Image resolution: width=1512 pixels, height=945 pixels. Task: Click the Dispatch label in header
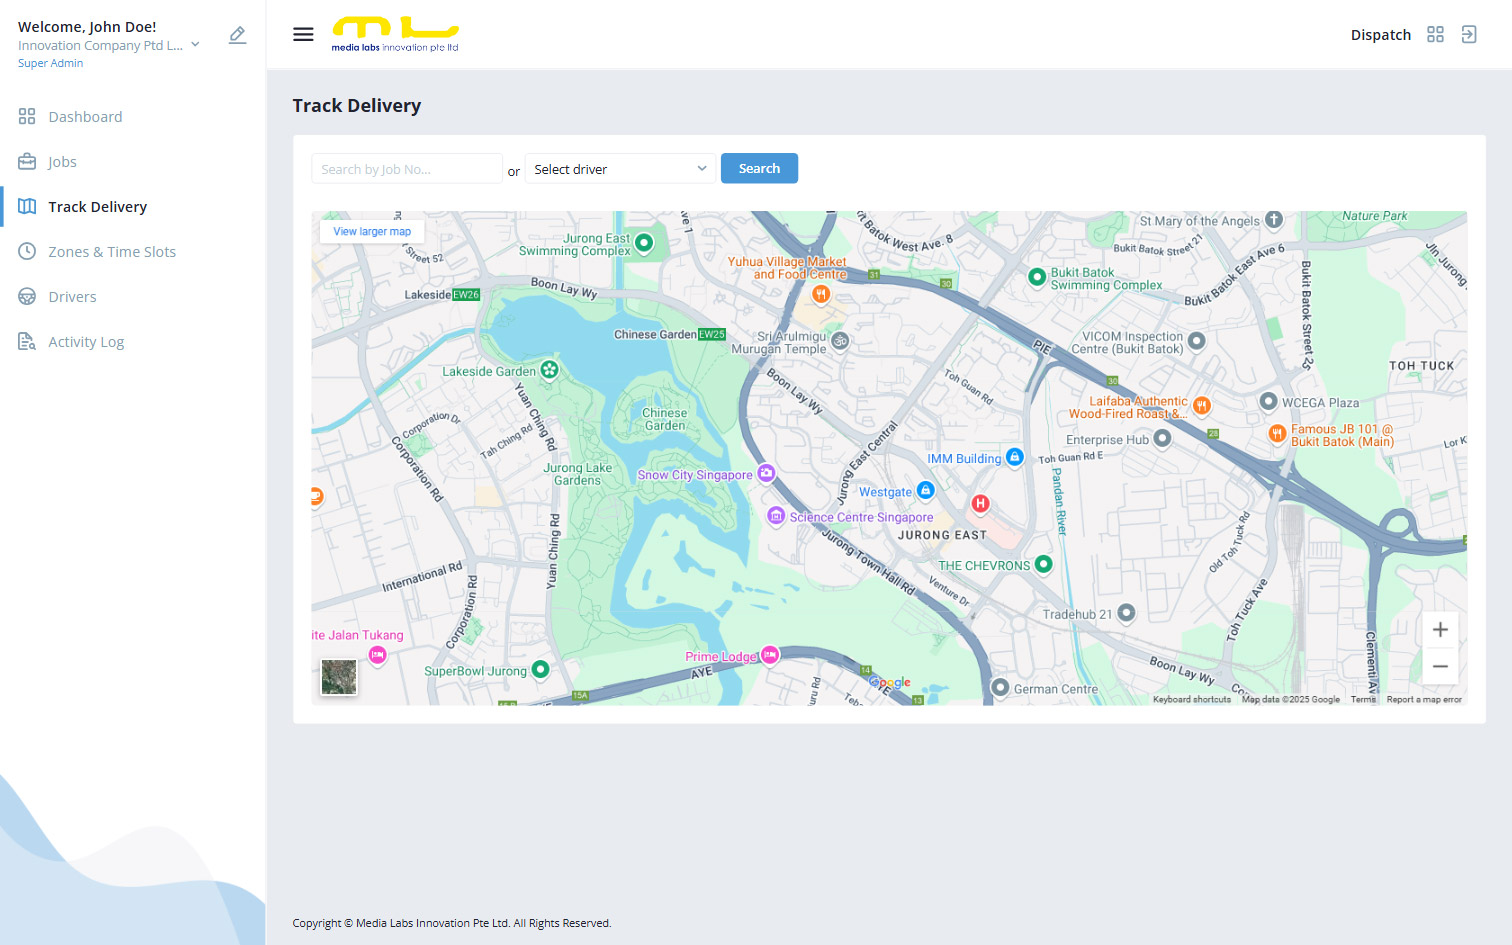pyautogui.click(x=1381, y=35)
